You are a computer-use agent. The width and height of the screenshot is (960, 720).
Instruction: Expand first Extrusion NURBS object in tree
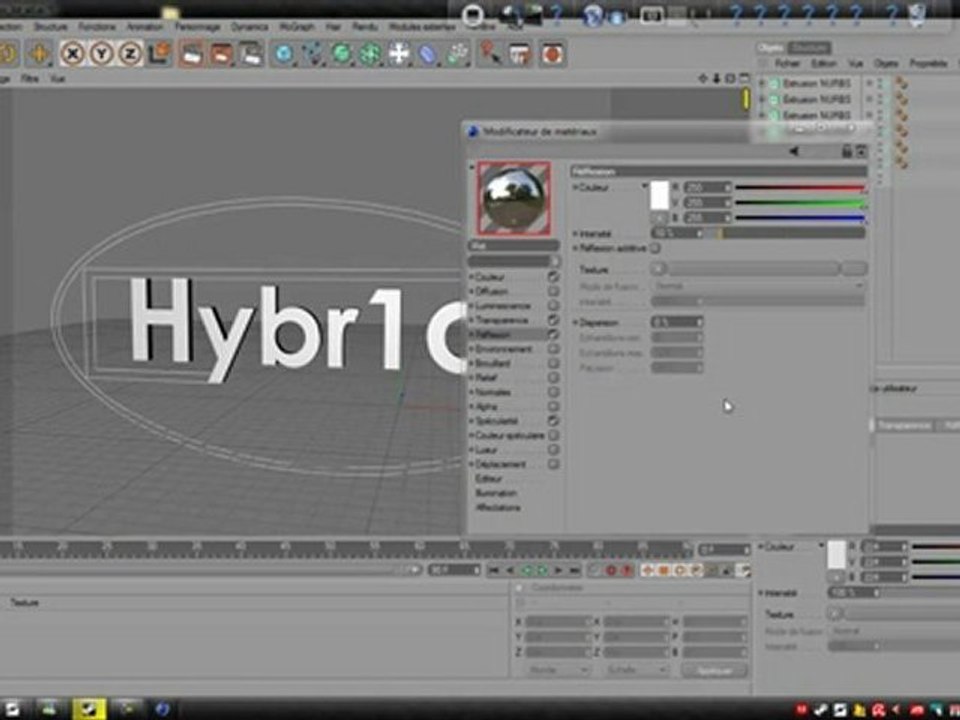point(763,83)
